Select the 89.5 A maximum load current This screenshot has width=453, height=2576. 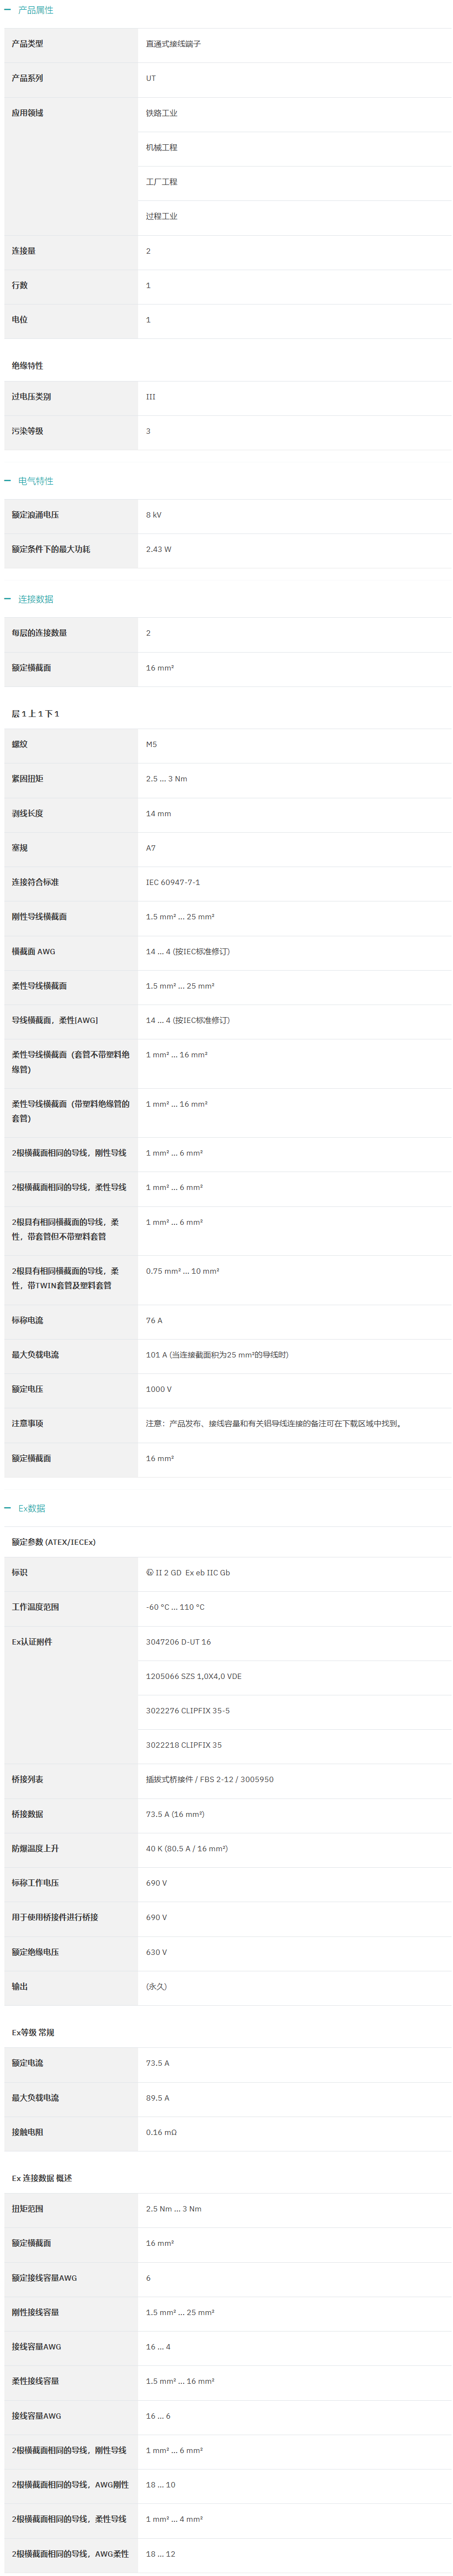point(158,2098)
